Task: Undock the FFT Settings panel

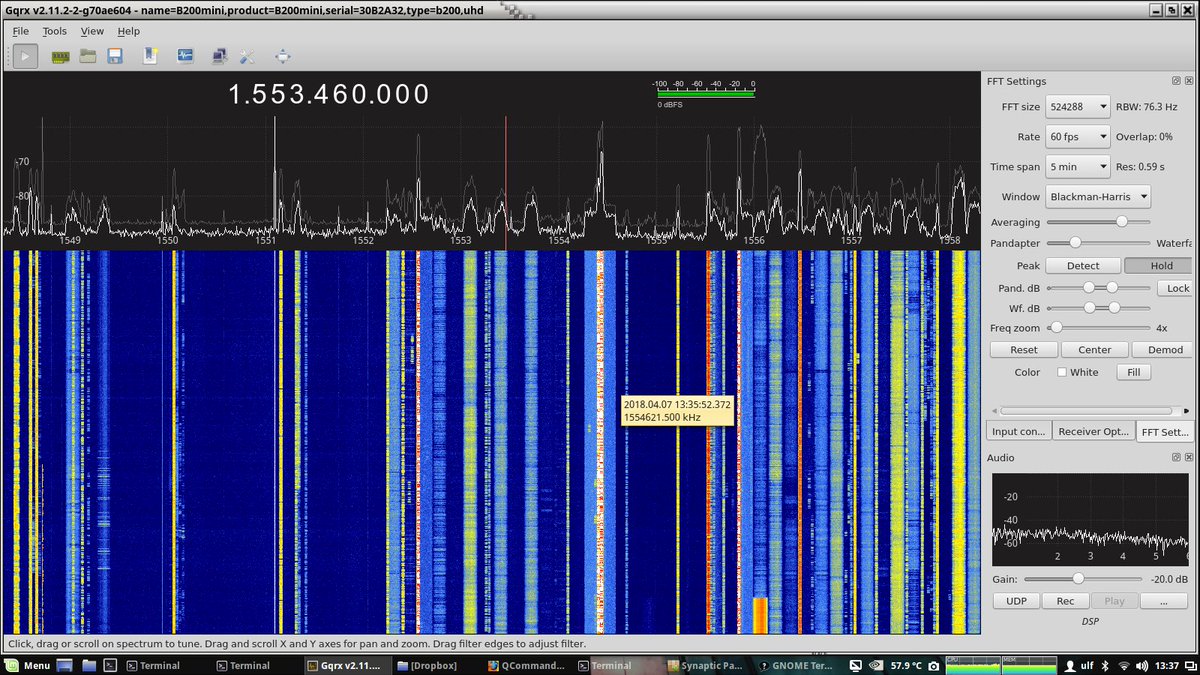Action: (x=1176, y=81)
